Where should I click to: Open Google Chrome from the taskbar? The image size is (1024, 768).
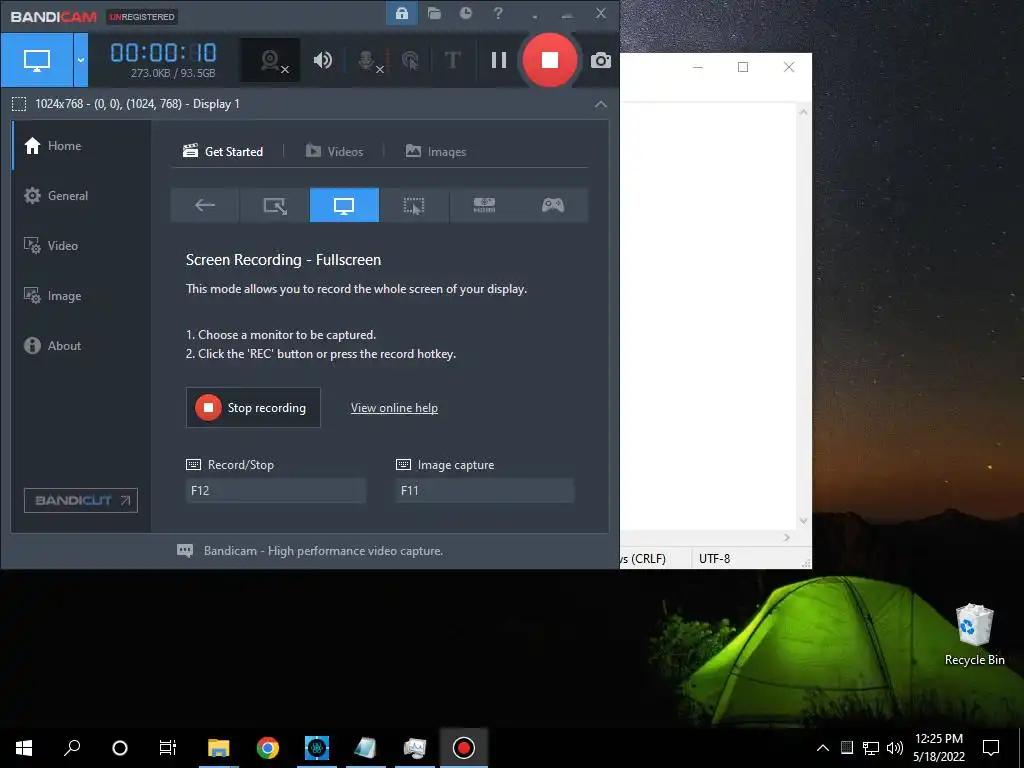[268, 748]
